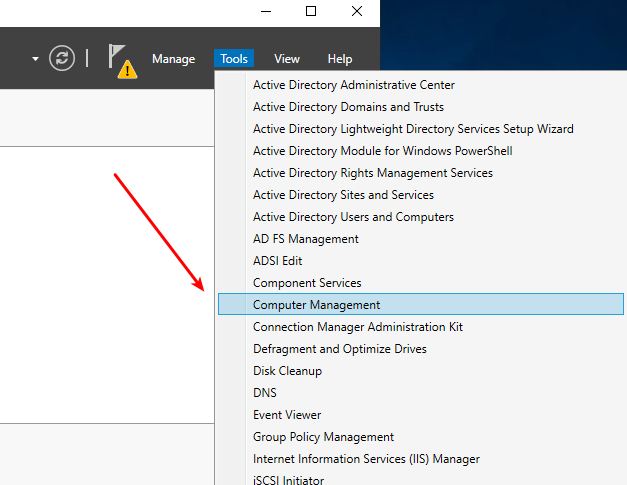Viewport: 627px width, 485px height.
Task: Open Defragment and Optimize Drives
Action: point(339,349)
